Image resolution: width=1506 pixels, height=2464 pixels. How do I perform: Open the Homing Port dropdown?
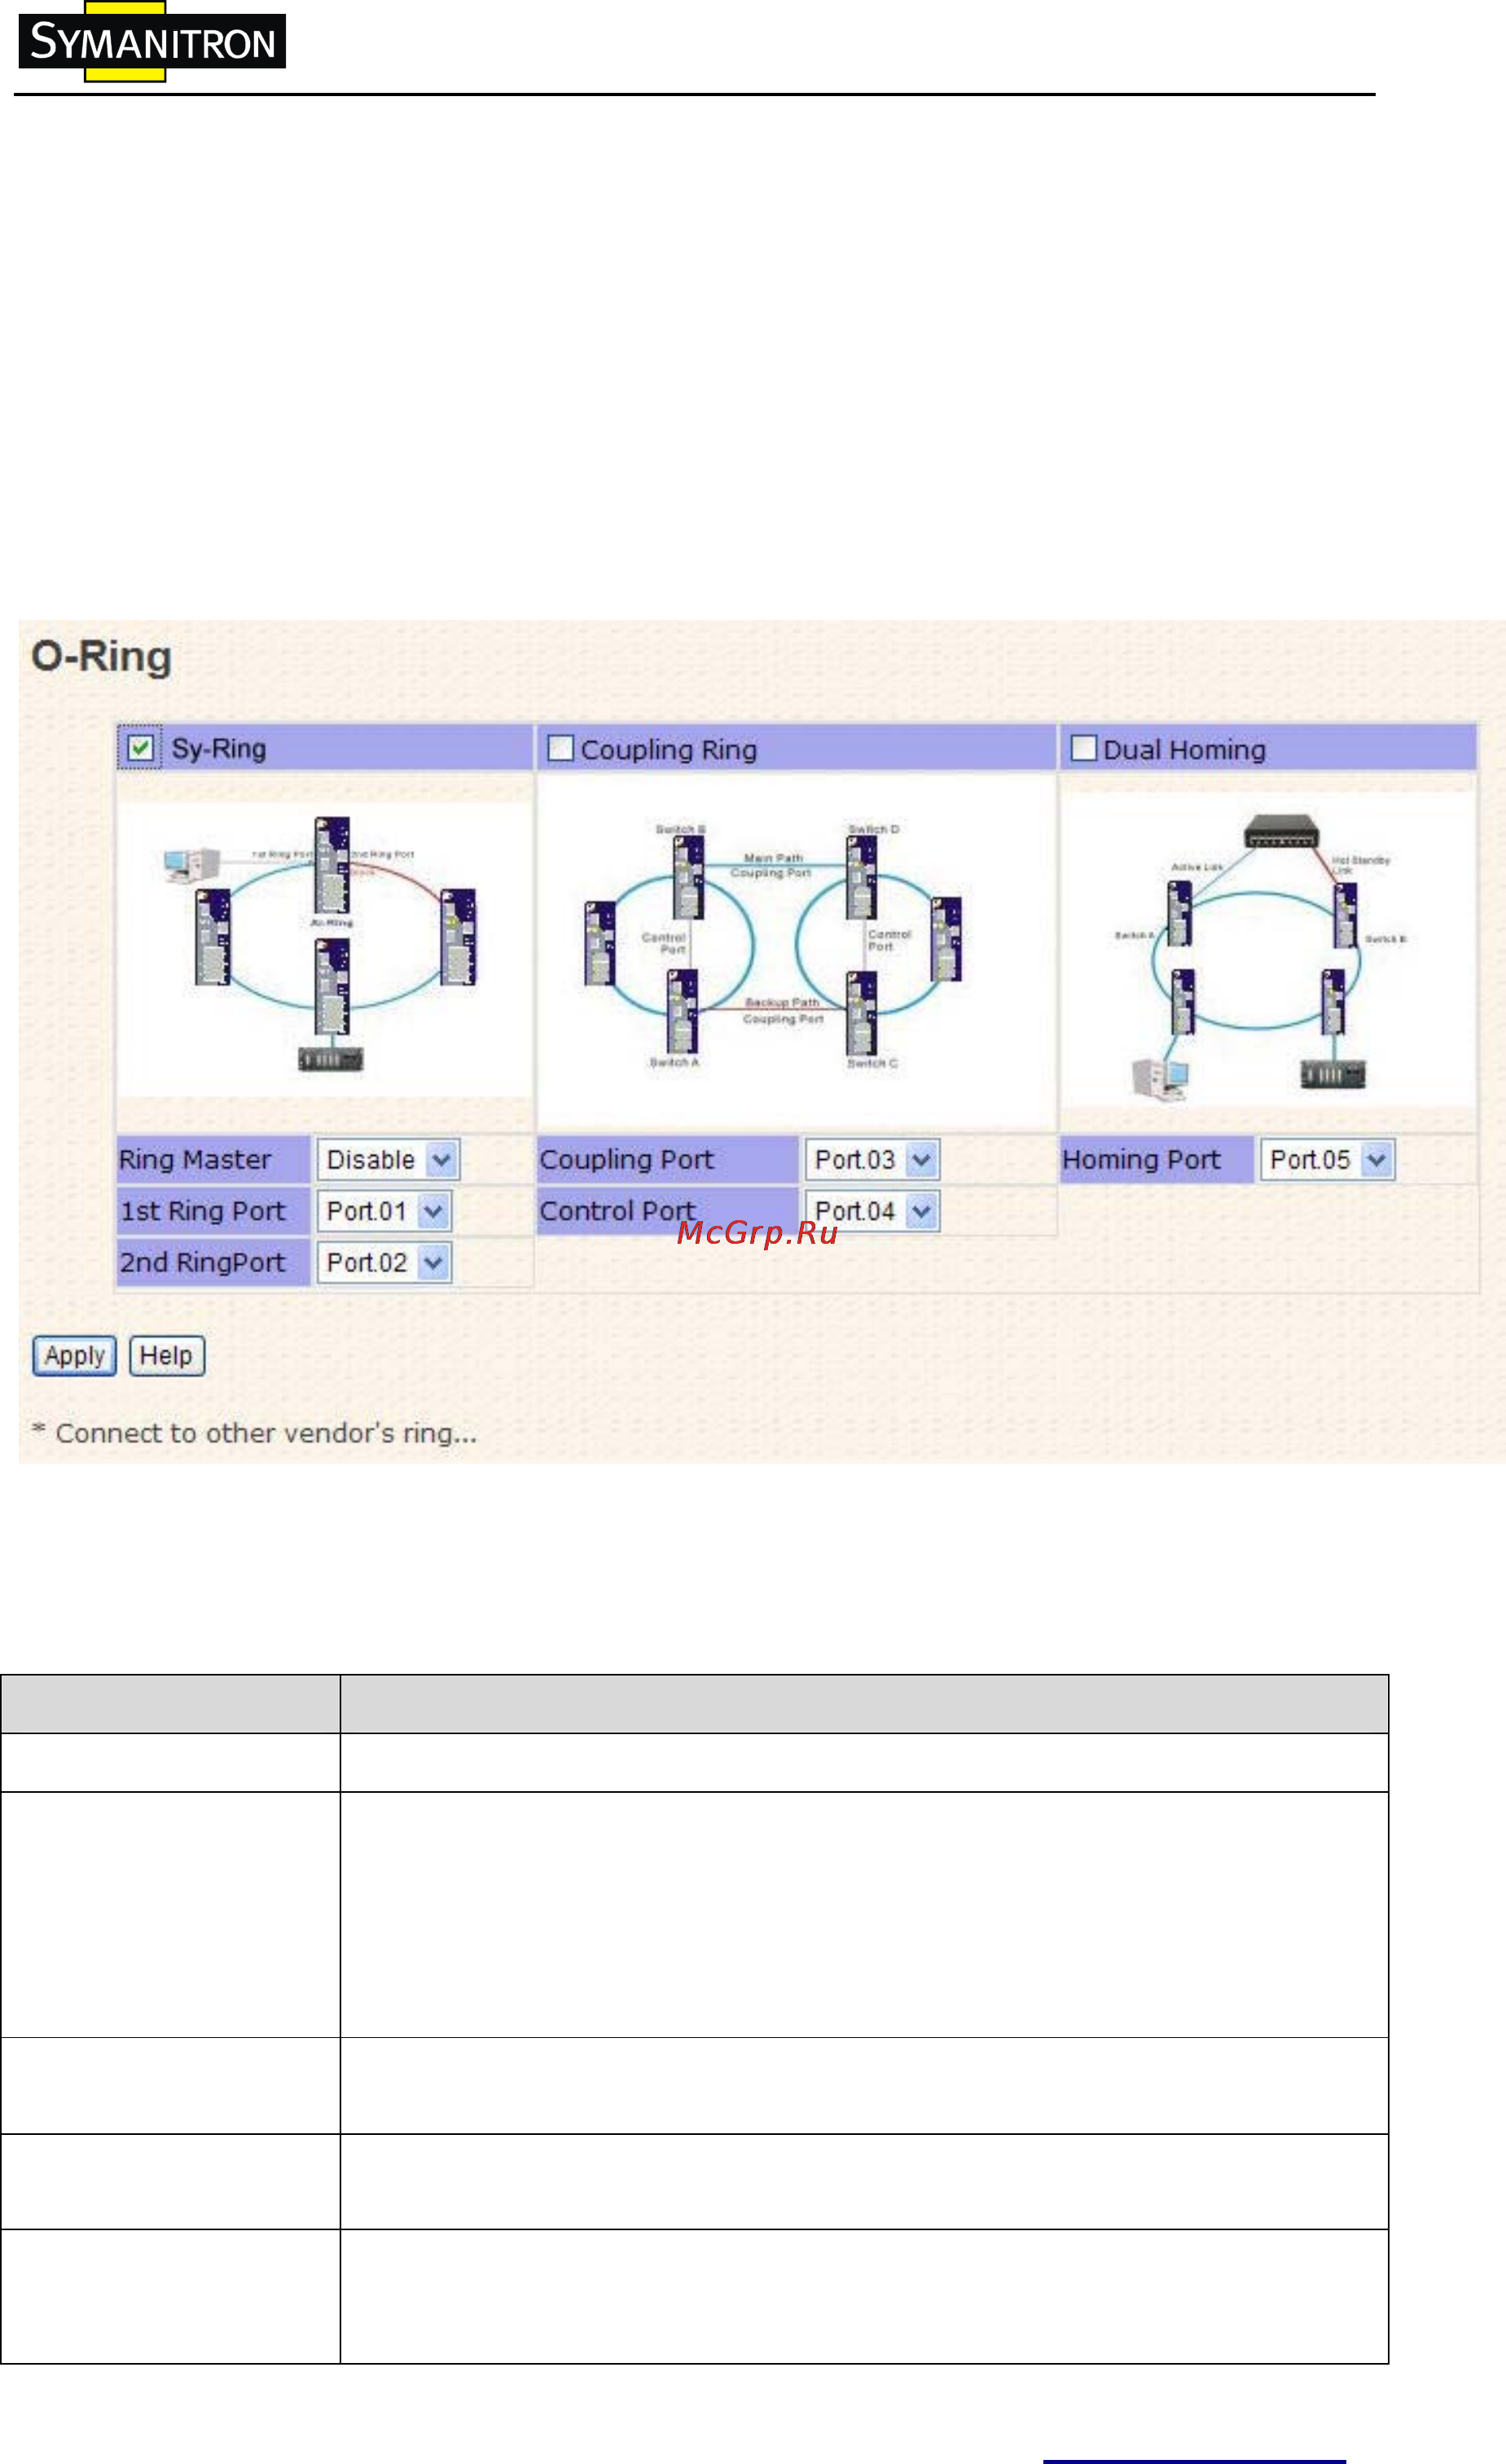pos(1327,1160)
